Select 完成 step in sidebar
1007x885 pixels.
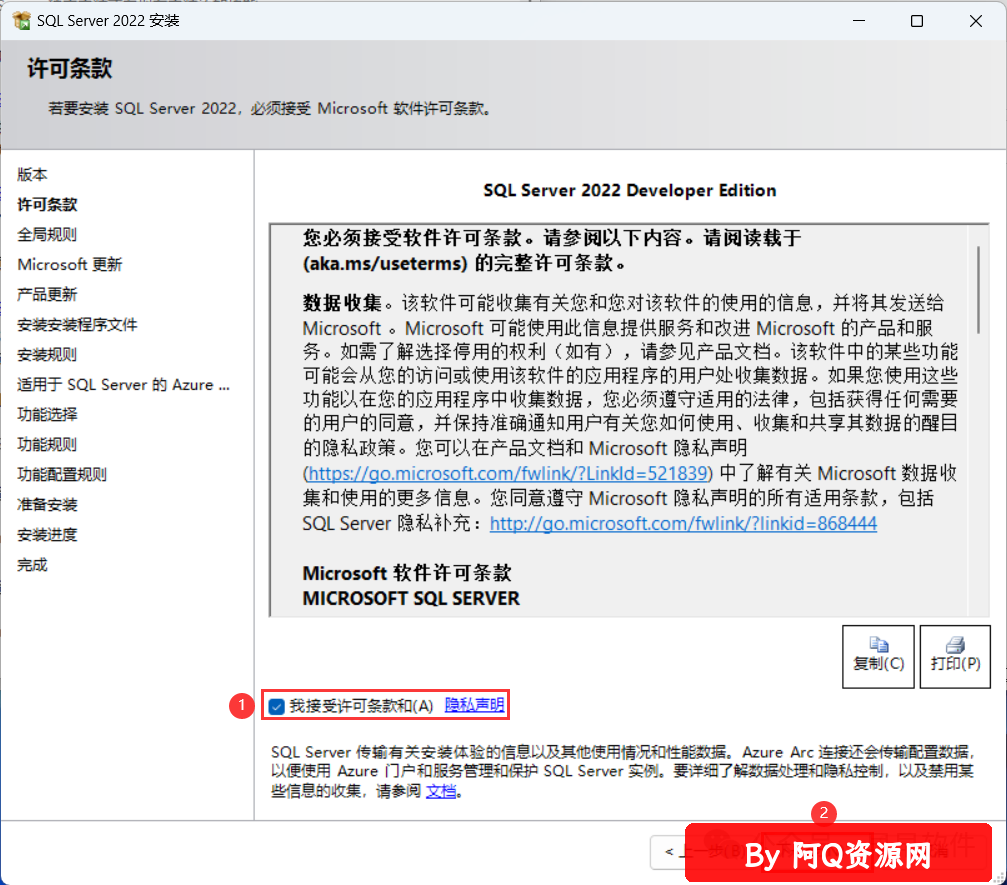click(32, 565)
